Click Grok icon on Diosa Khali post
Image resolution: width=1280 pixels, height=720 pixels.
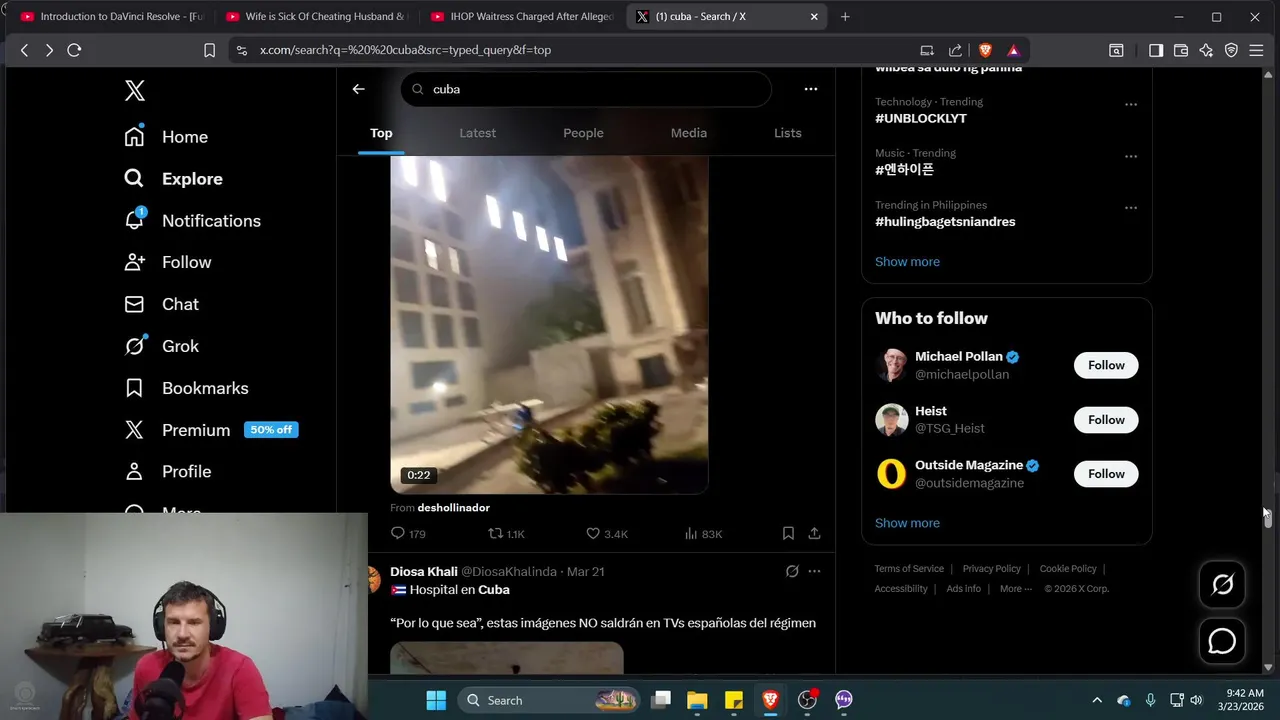point(792,571)
